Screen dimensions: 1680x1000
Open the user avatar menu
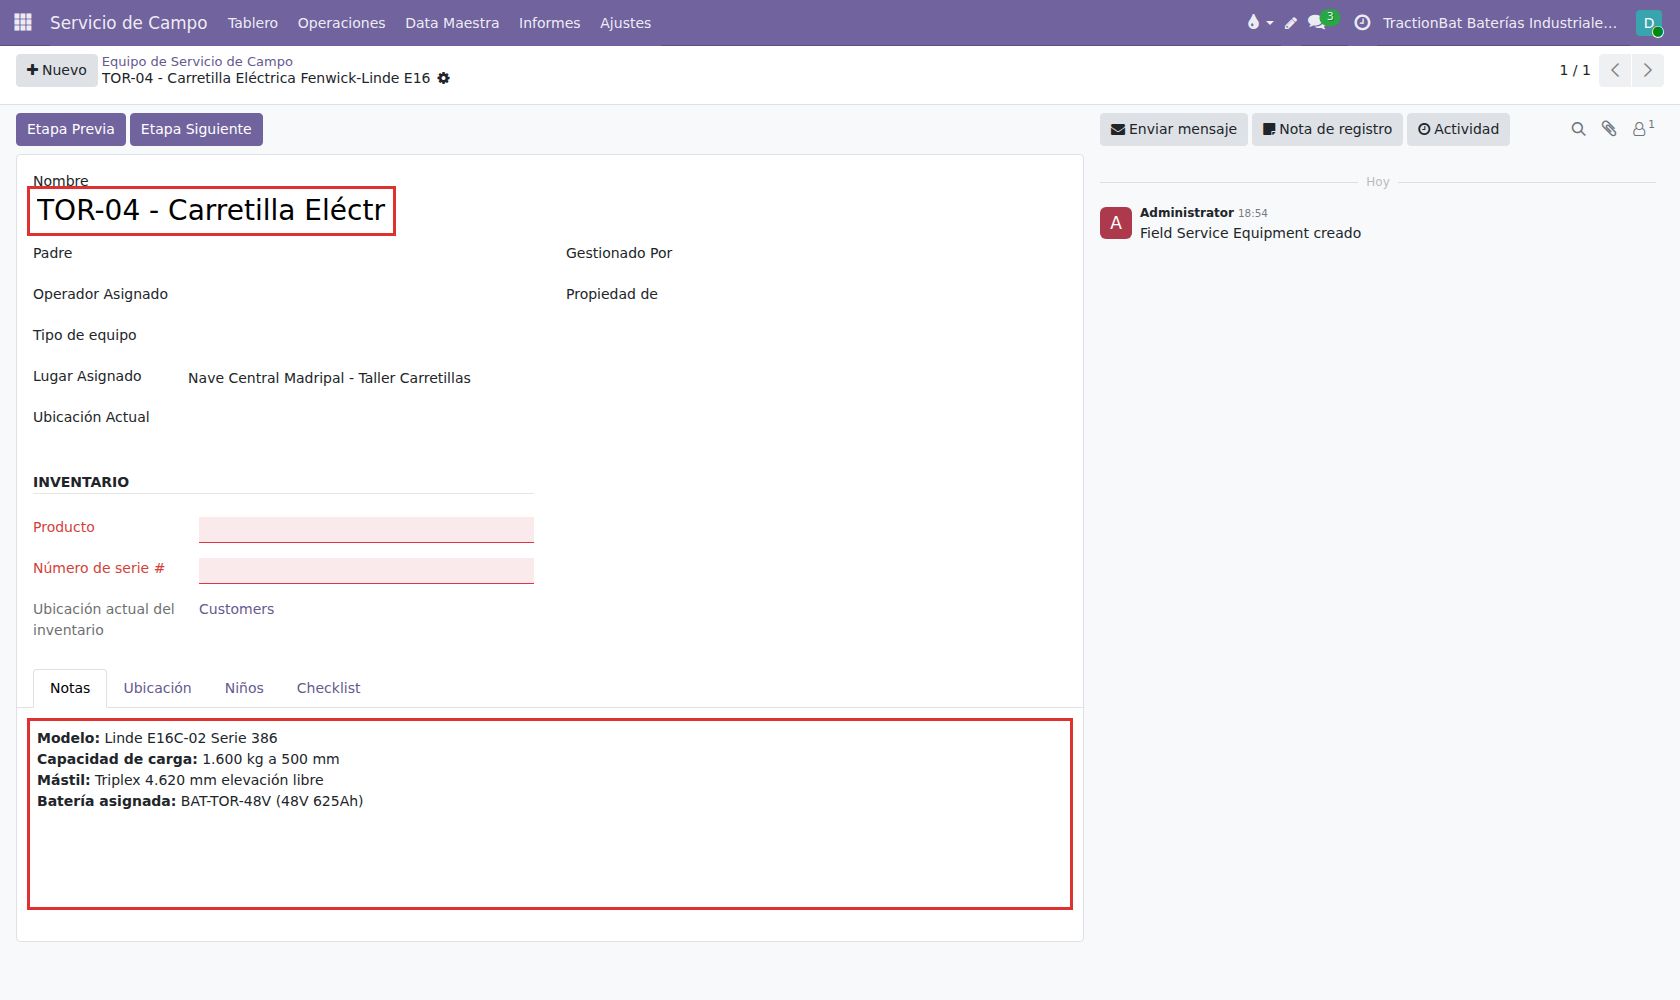[x=1649, y=22]
